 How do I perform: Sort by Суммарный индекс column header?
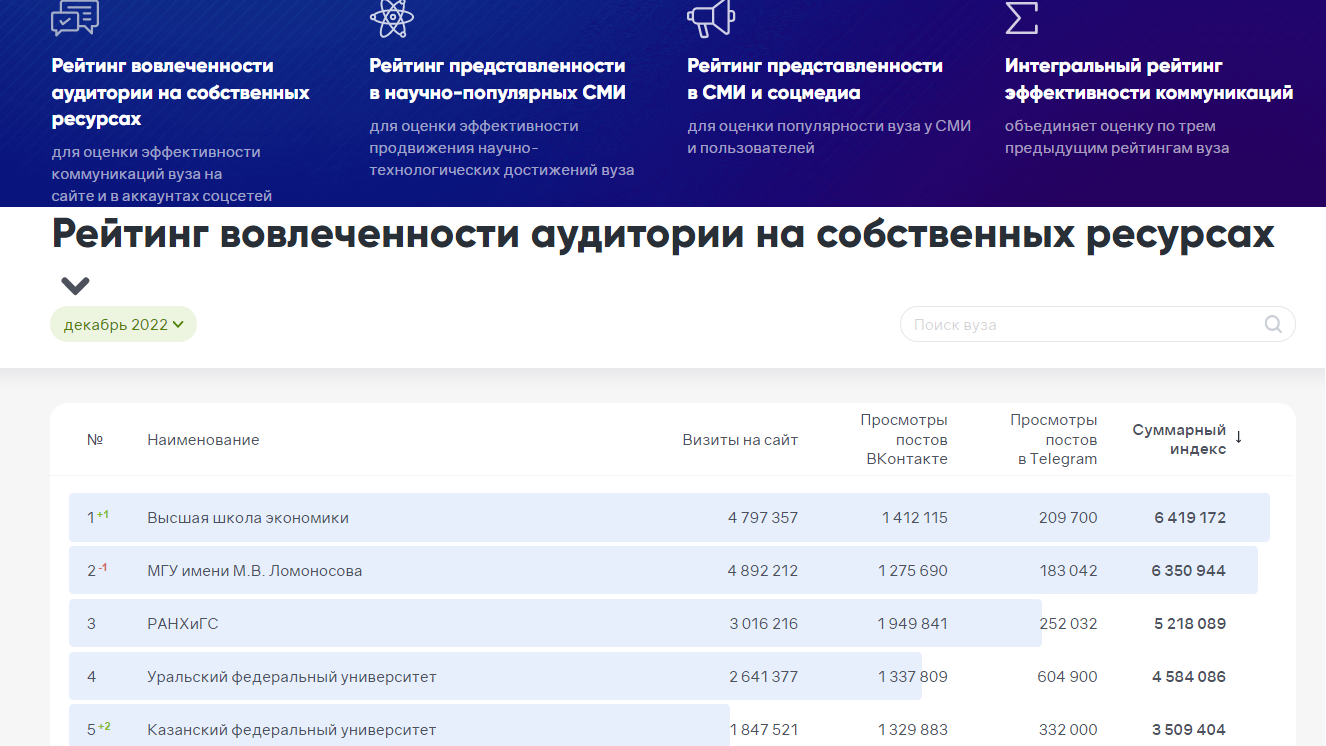pos(1179,439)
